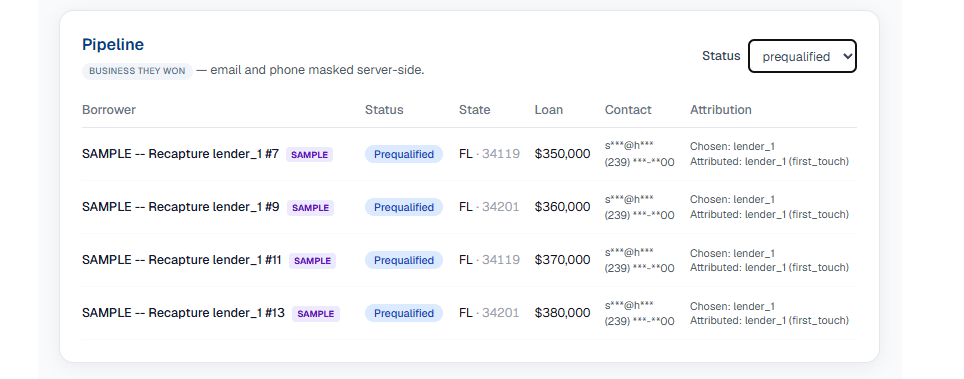Select borrower Recapture lender_1 #11

click(x=181, y=260)
